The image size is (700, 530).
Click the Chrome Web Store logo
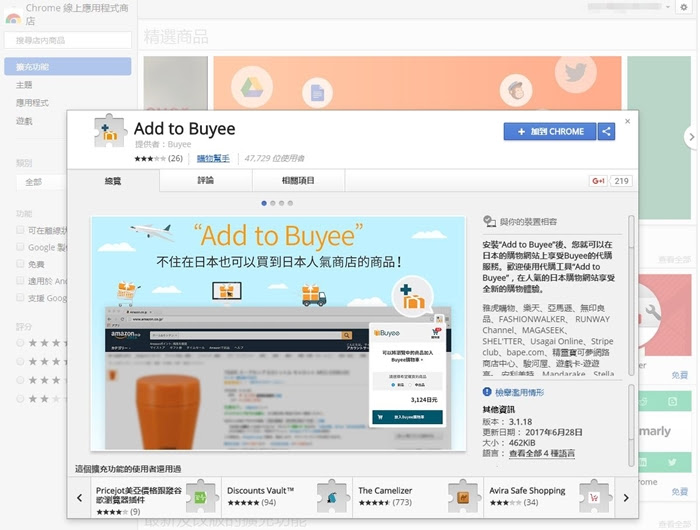pyautogui.click(x=13, y=17)
